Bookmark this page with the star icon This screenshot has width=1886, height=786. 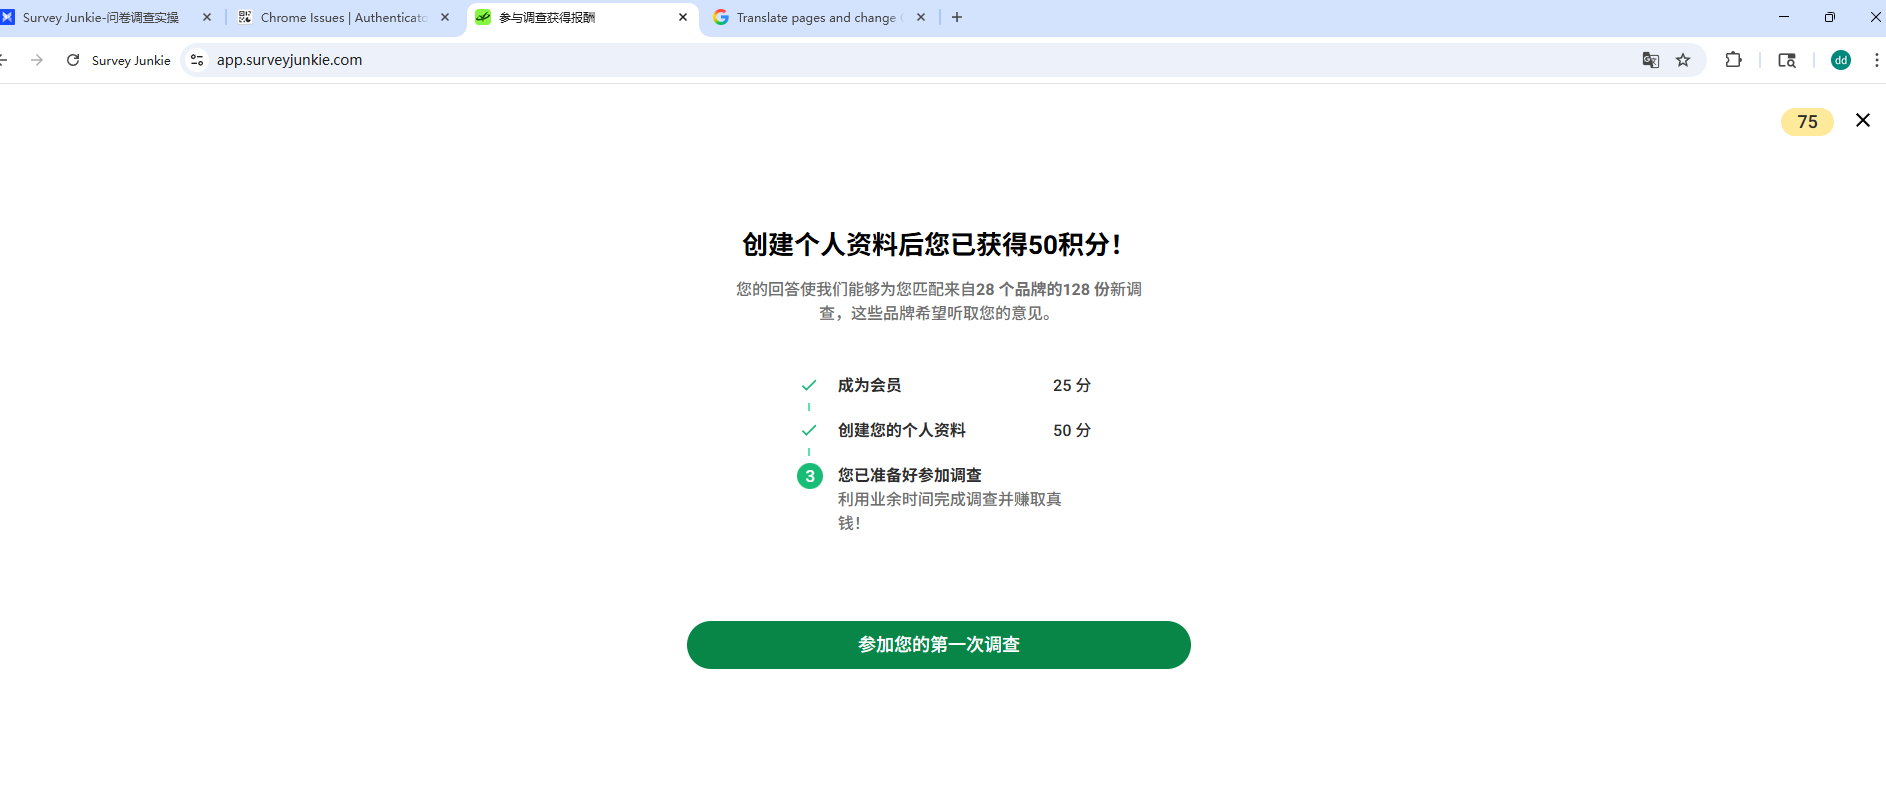[1683, 60]
